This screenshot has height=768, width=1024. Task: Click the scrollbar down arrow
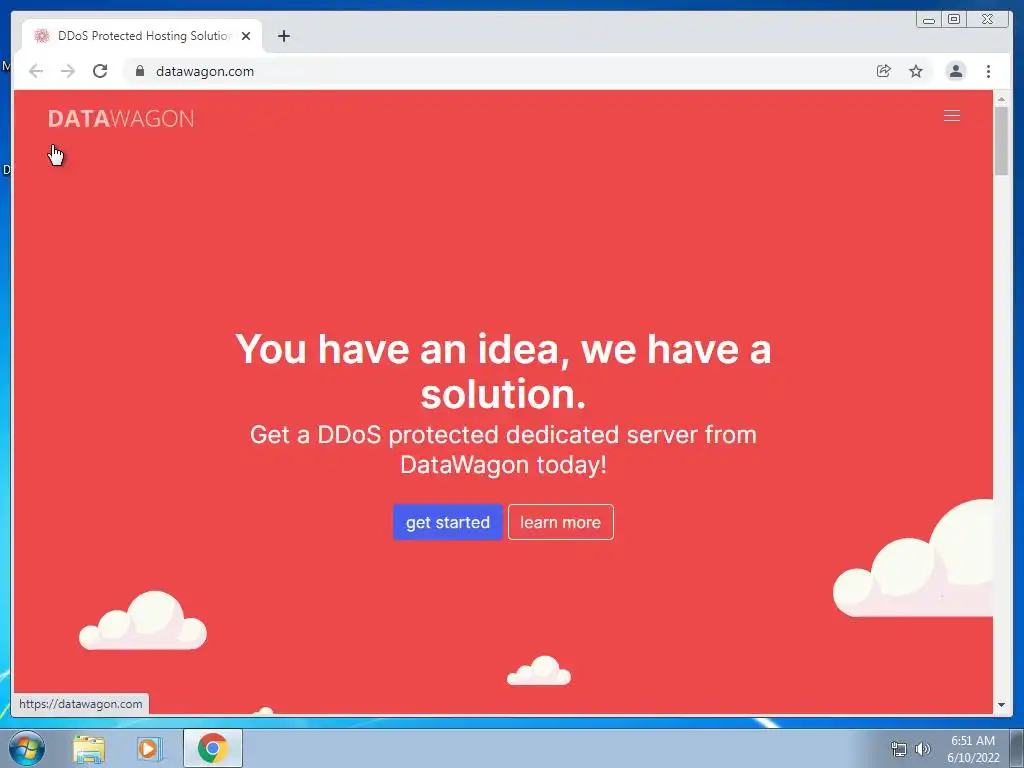(1001, 705)
